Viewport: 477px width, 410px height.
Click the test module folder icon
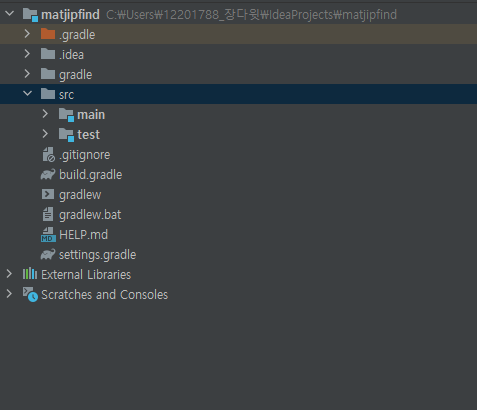66,135
